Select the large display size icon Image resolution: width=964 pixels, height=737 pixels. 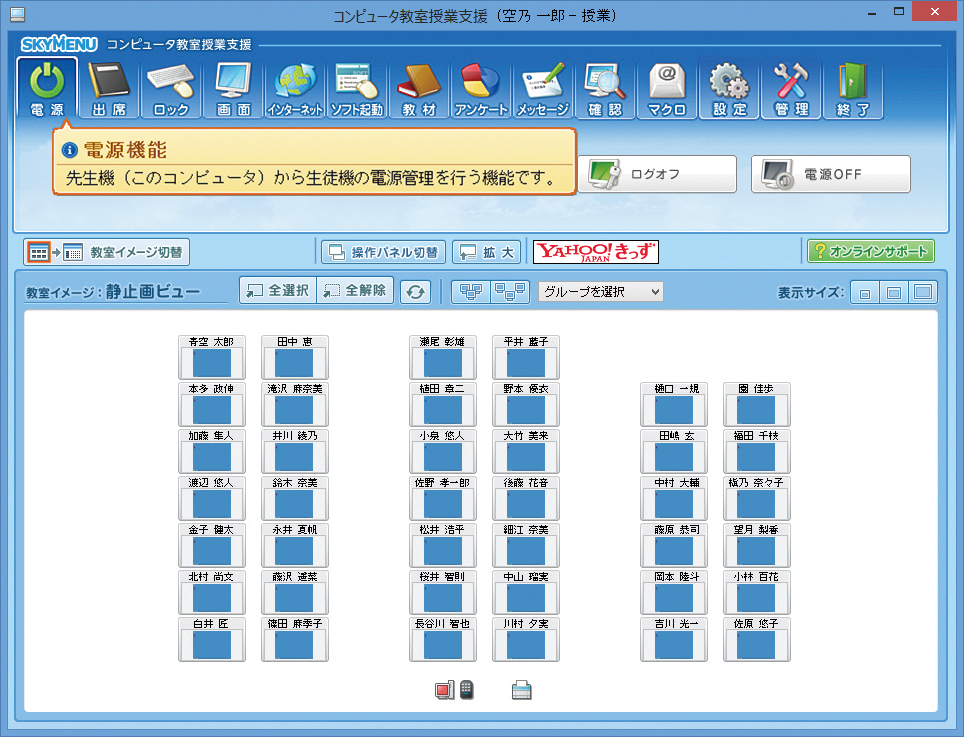[x=923, y=293]
